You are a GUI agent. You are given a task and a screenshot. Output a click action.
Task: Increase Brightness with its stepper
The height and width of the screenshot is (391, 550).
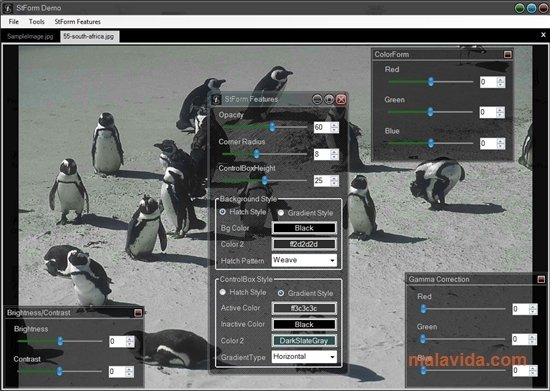(130, 339)
